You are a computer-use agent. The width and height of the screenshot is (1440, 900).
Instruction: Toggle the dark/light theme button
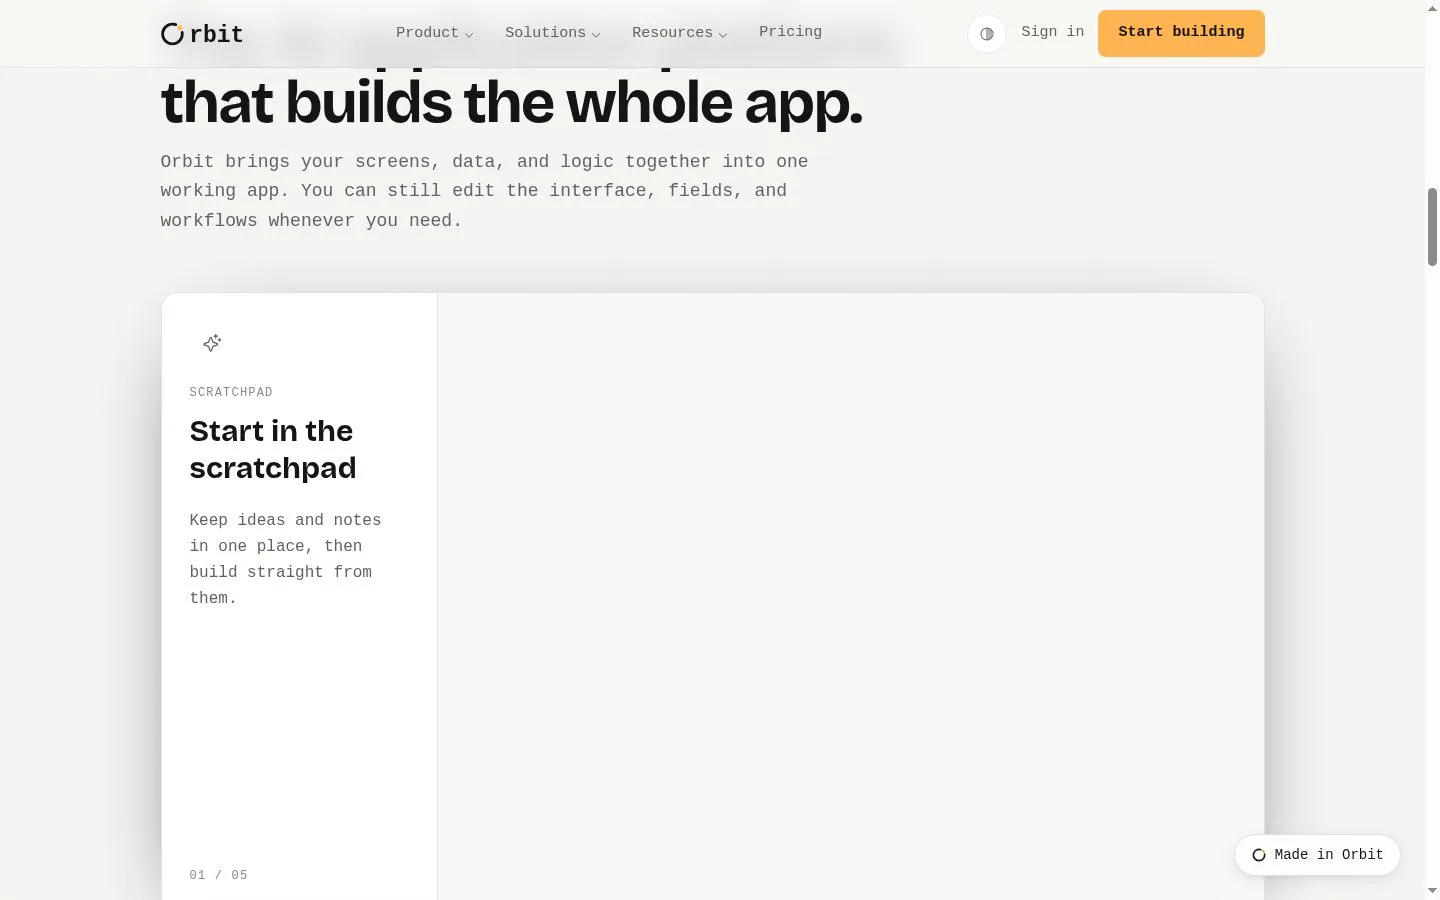987,34
